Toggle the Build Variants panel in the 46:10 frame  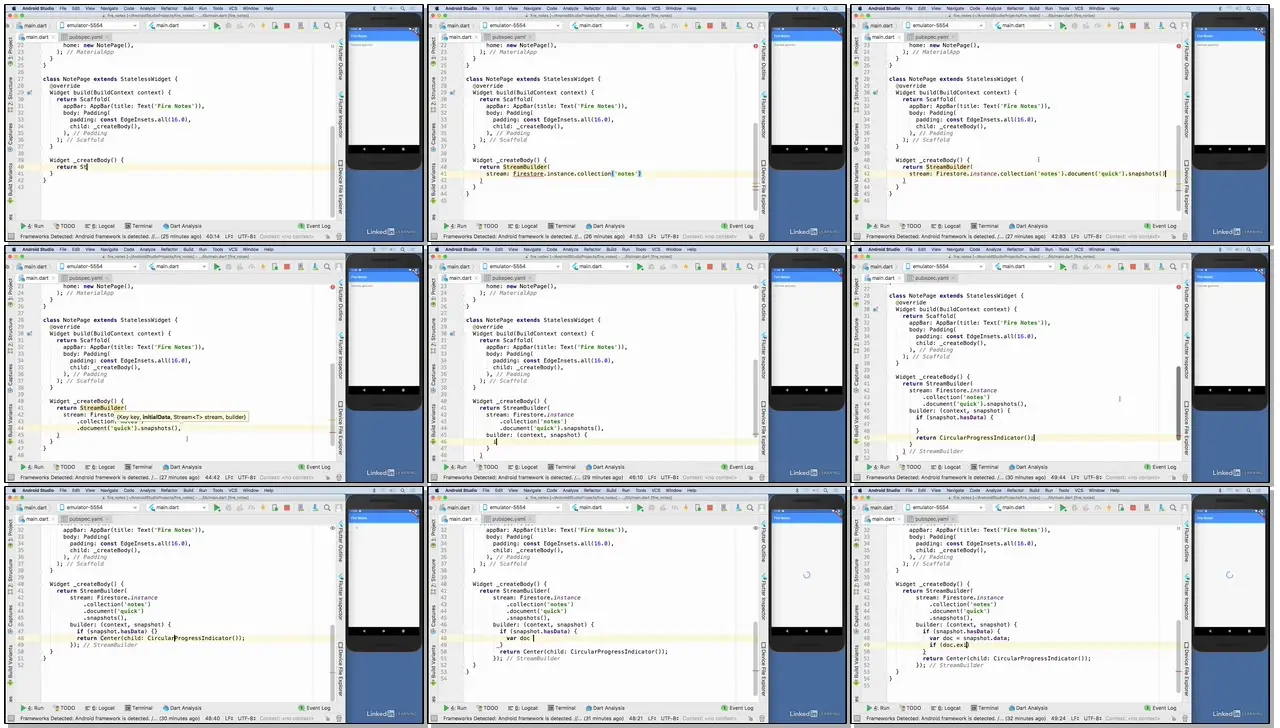pos(433,422)
